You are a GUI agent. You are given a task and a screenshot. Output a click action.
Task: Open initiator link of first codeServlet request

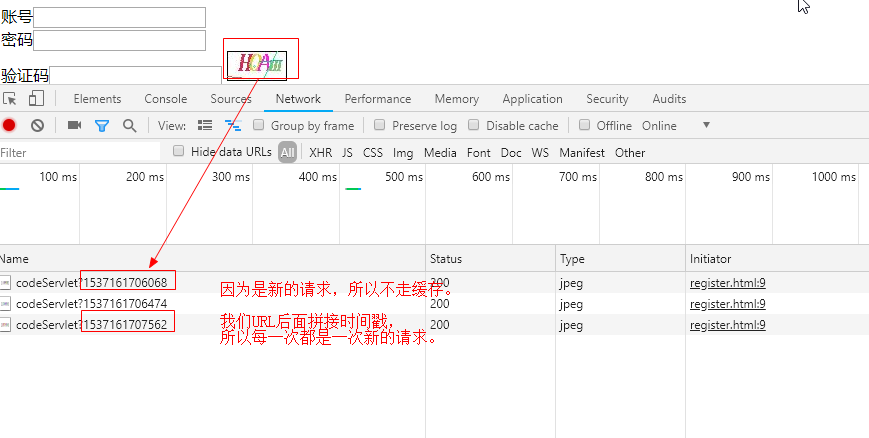pos(728,283)
